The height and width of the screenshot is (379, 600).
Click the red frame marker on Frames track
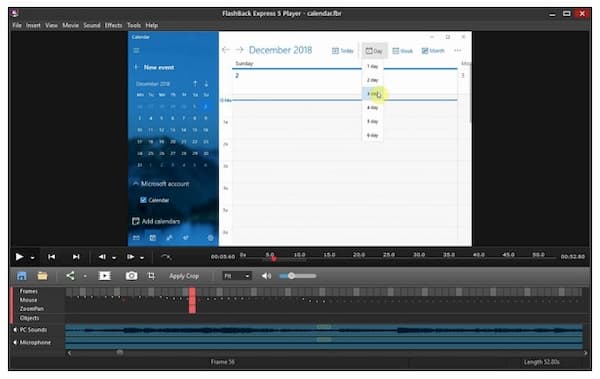192,300
